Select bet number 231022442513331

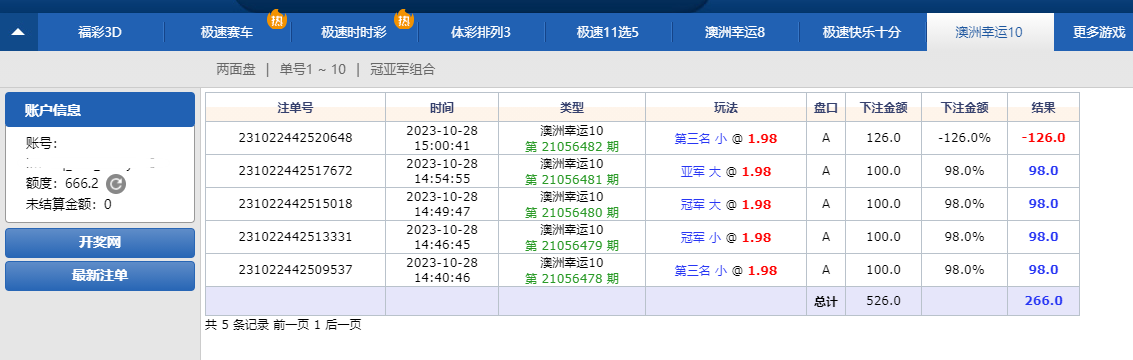(x=296, y=236)
